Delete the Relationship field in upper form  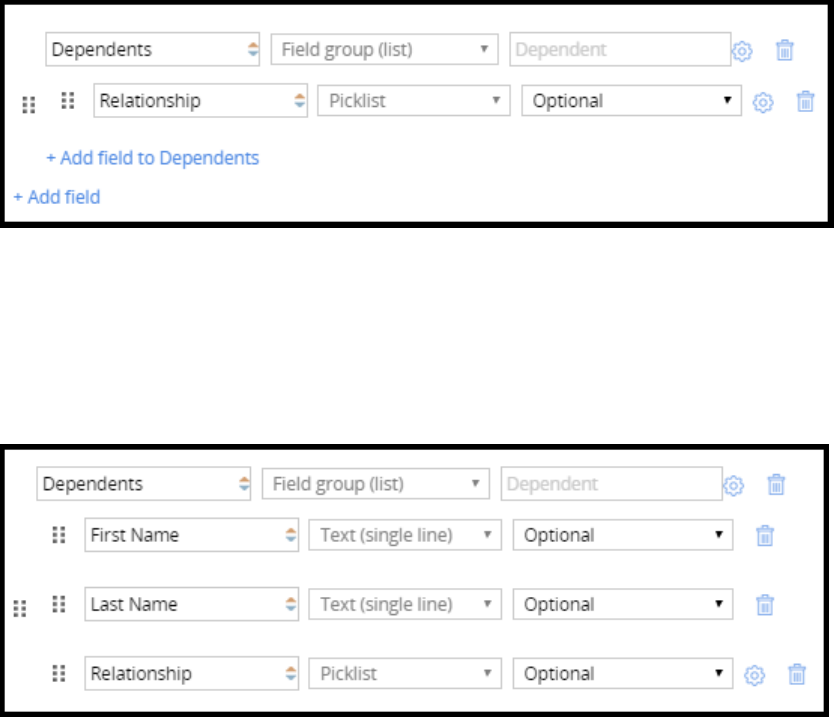[806, 101]
